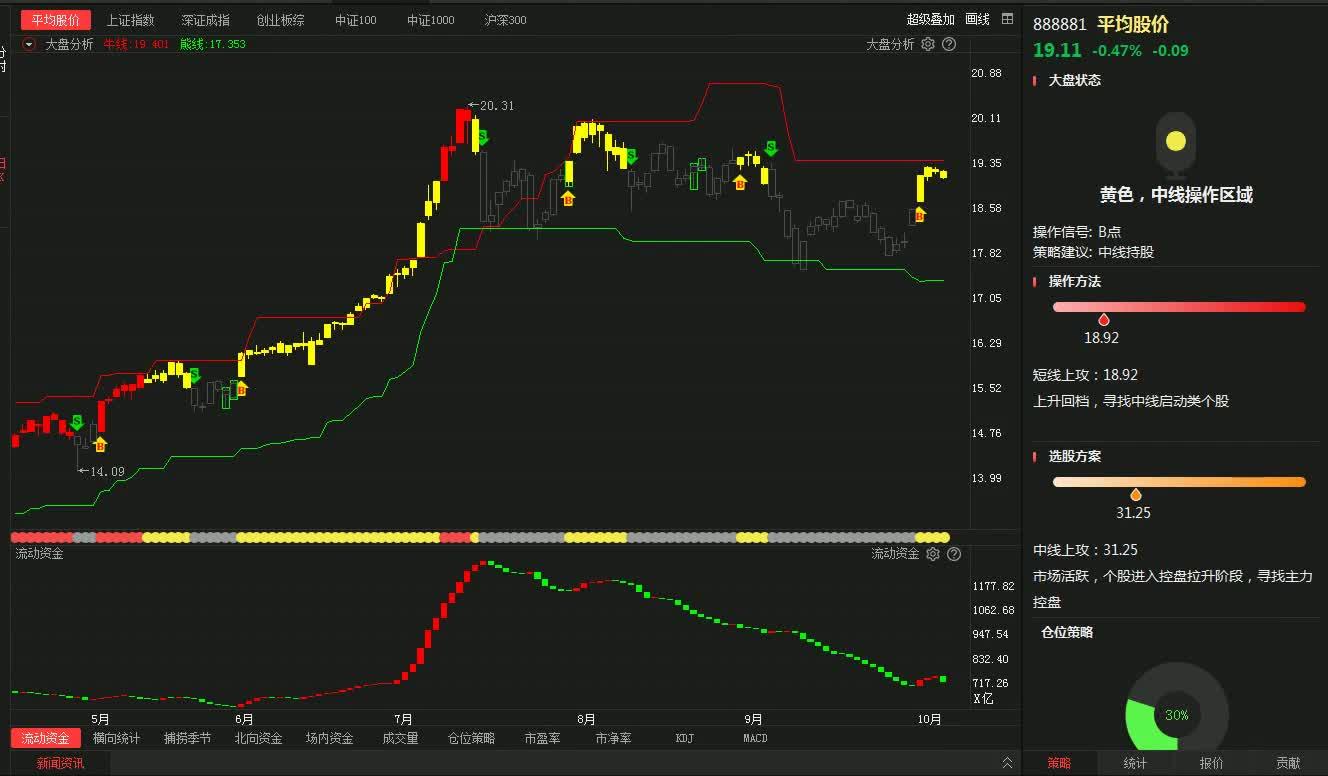Open help icon for 流动资金 panel
1328x776 pixels.
coord(954,553)
